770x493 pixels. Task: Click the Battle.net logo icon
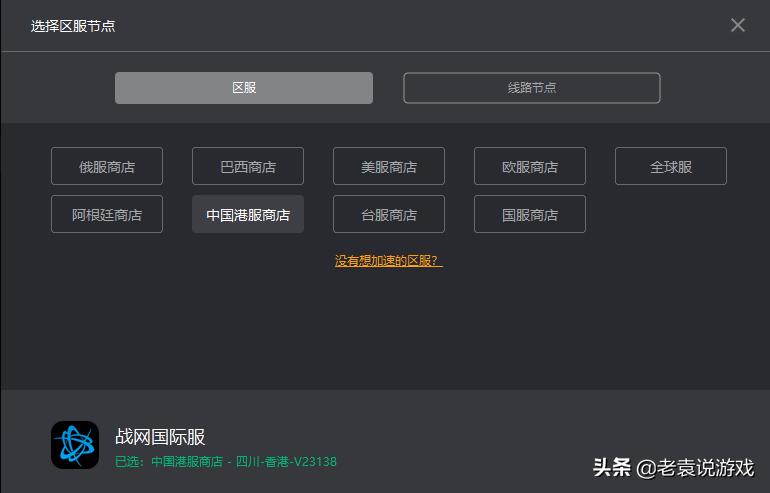click(x=75, y=445)
